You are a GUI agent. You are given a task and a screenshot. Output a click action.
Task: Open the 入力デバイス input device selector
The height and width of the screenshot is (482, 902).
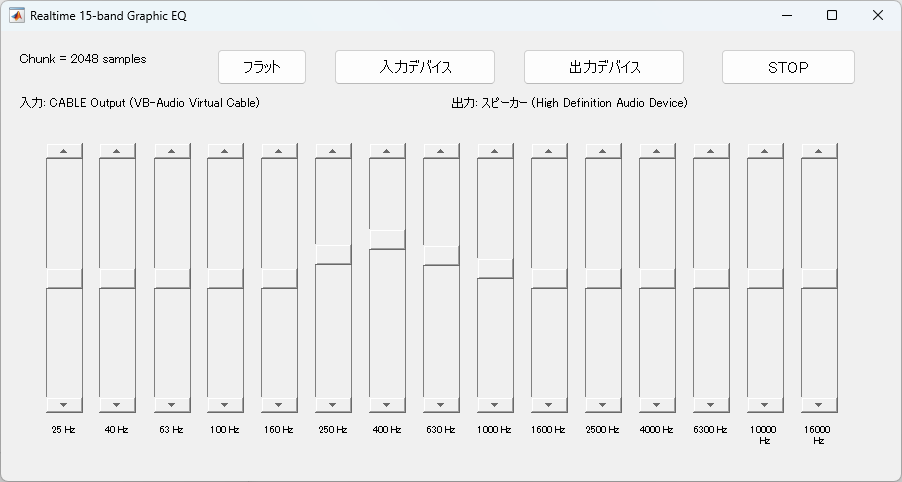[x=415, y=67]
